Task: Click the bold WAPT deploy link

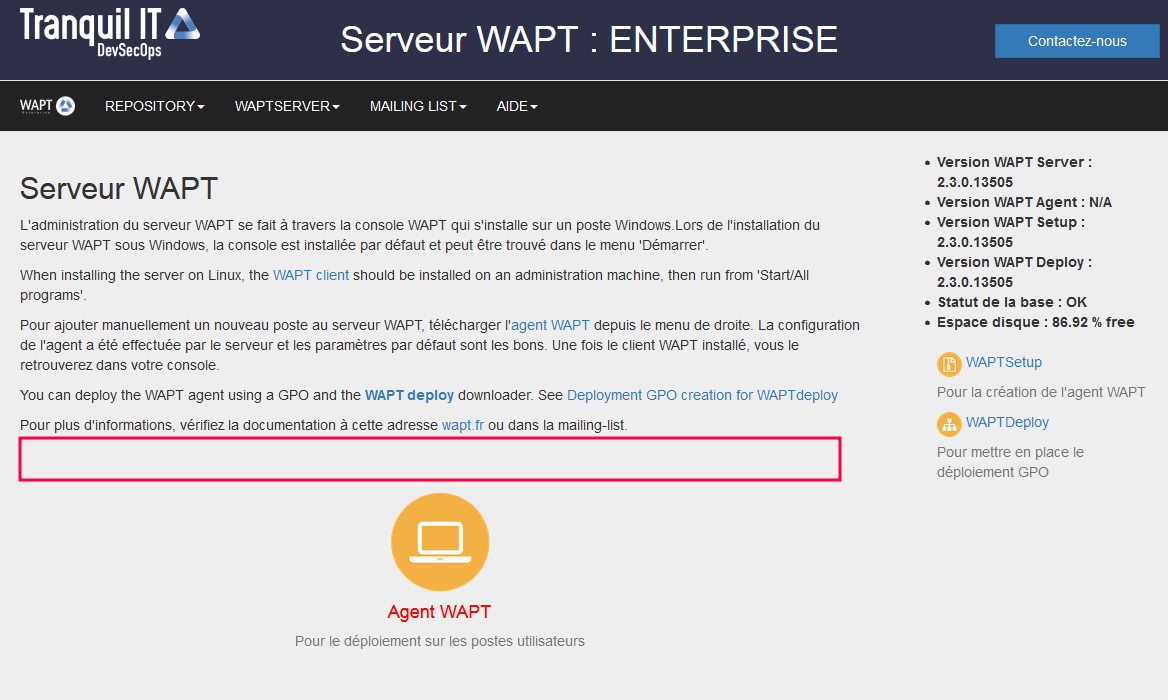Action: [x=409, y=395]
